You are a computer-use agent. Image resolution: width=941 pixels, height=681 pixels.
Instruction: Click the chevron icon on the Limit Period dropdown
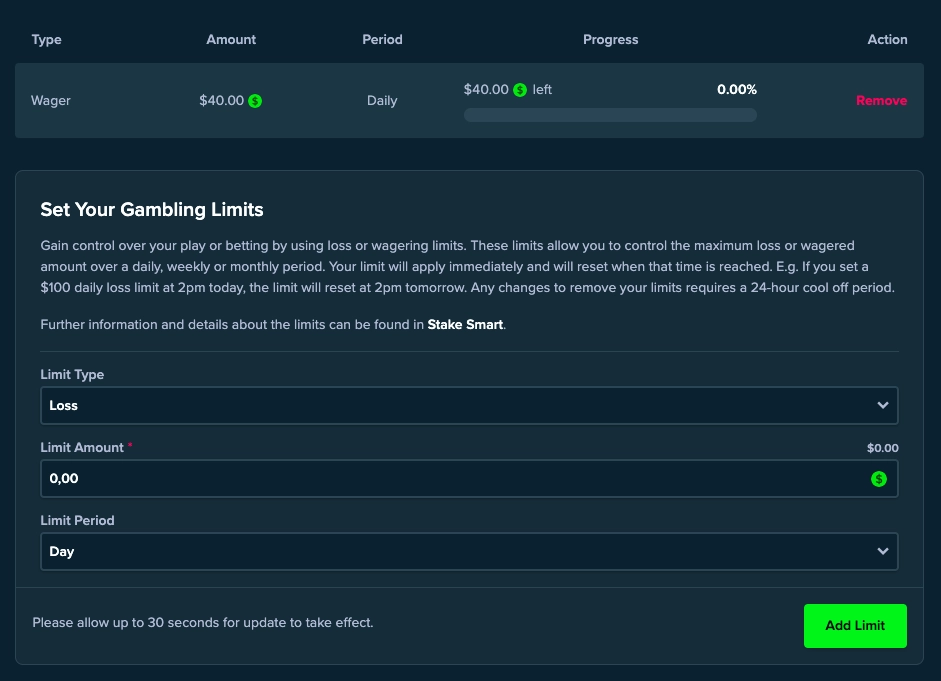coord(883,551)
